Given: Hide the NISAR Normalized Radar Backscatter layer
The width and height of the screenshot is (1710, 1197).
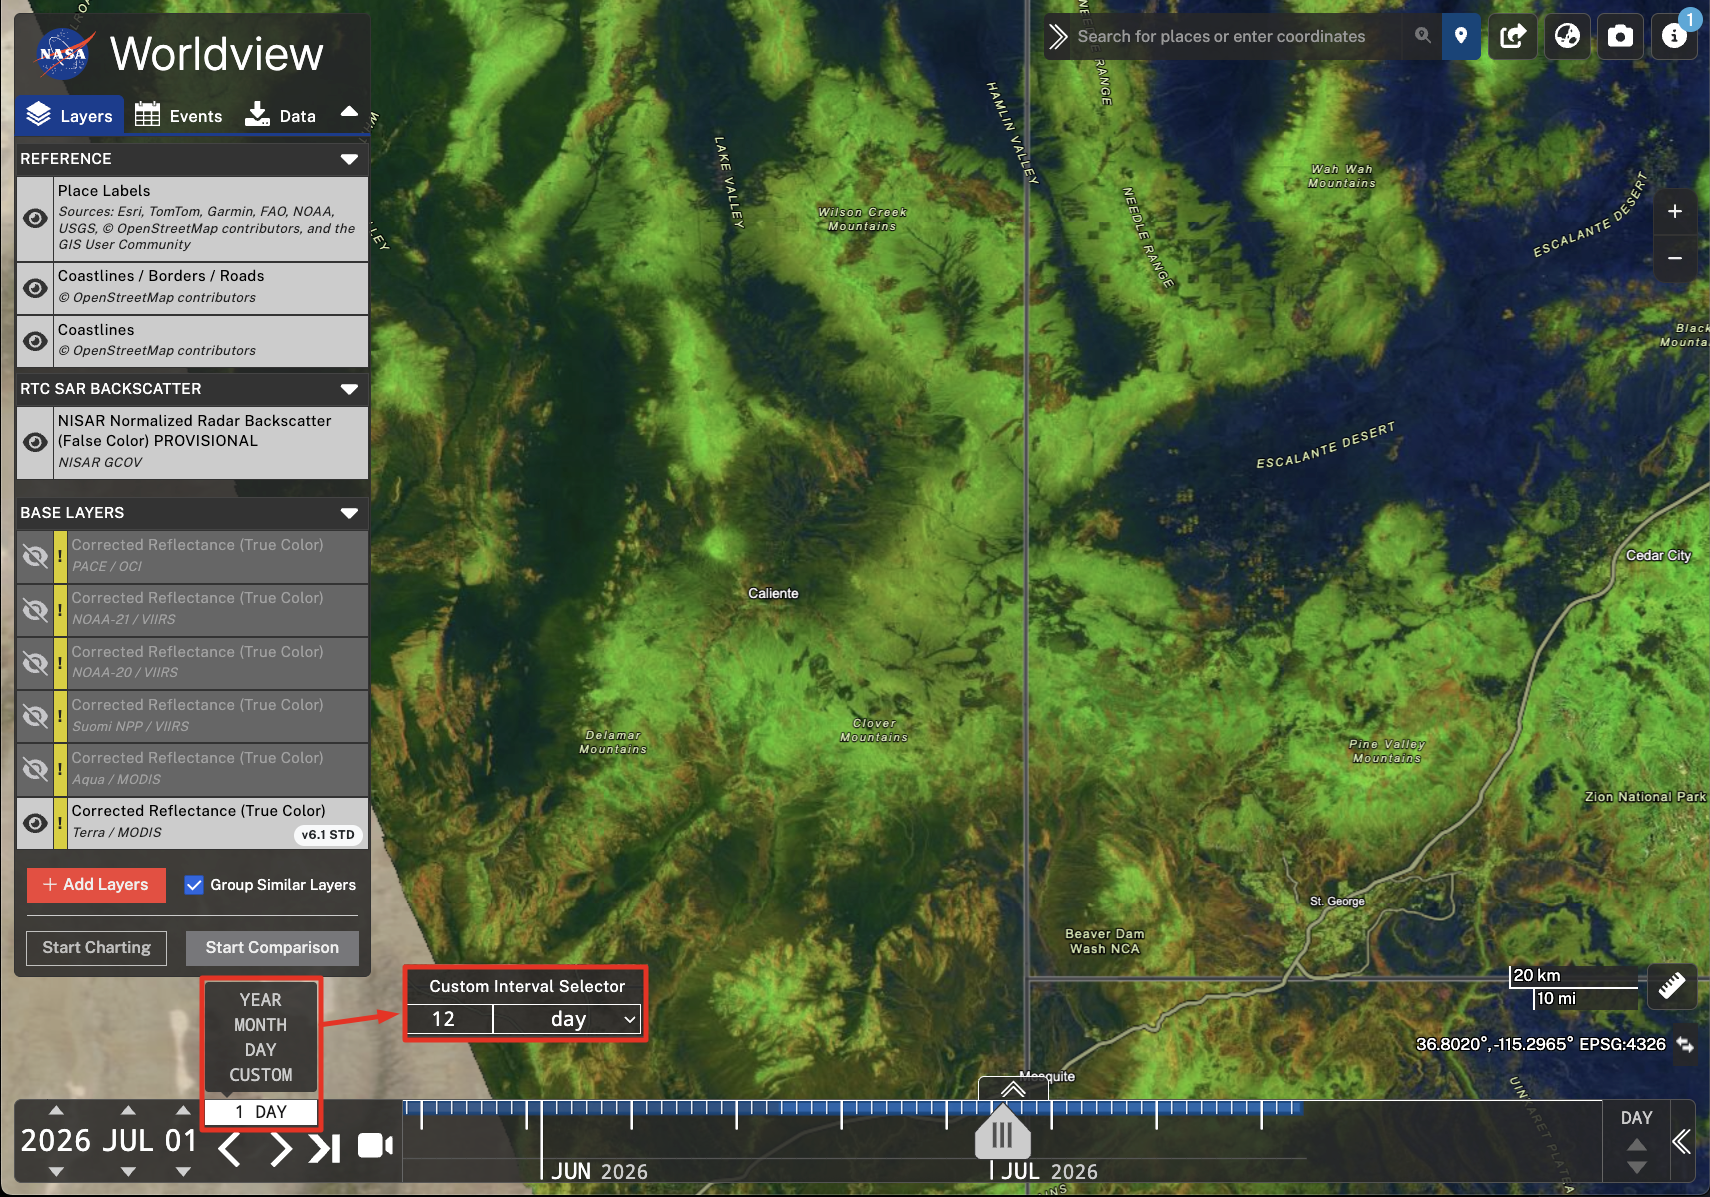Looking at the screenshot, I should point(35,442).
